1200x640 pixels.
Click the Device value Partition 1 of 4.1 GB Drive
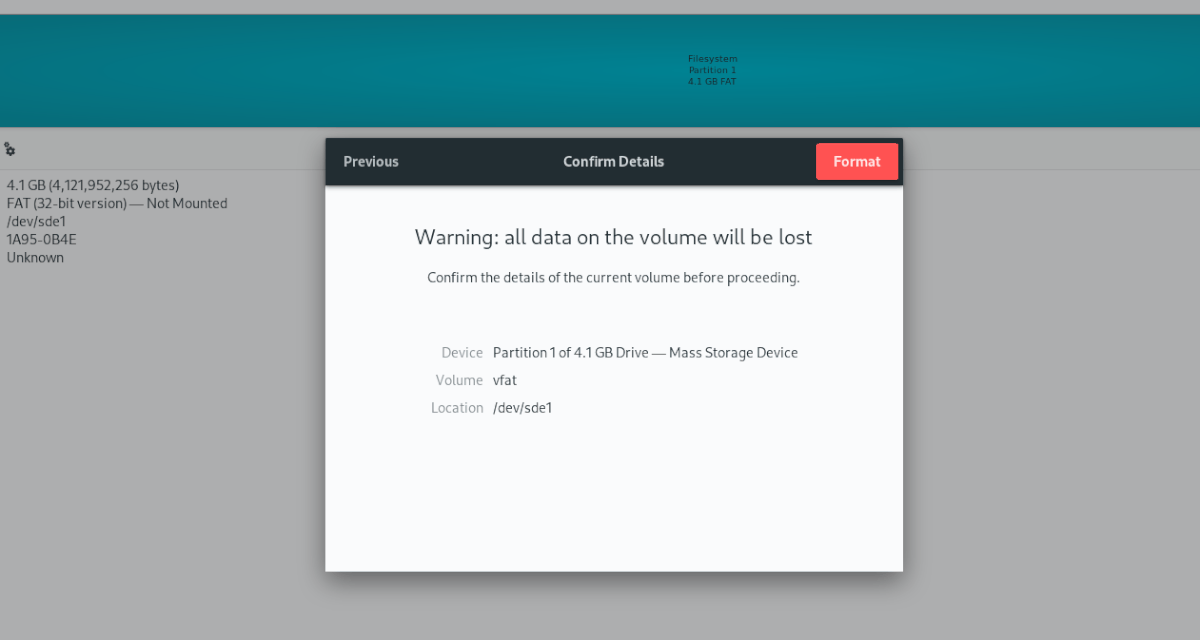click(x=645, y=353)
